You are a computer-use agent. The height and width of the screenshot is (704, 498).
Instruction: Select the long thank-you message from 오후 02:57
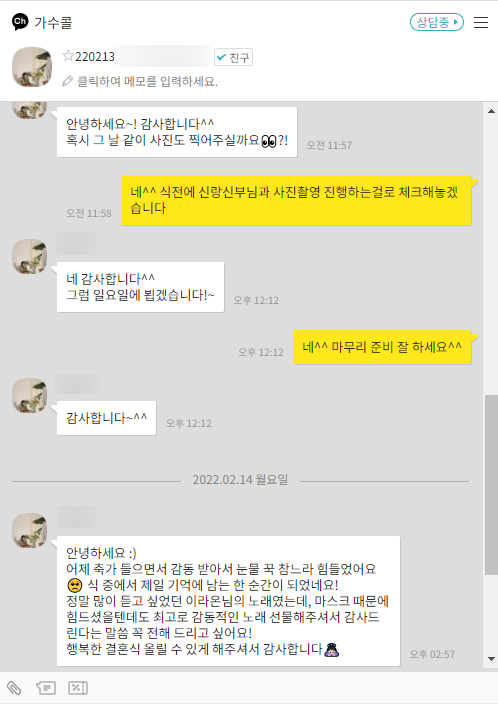point(229,601)
